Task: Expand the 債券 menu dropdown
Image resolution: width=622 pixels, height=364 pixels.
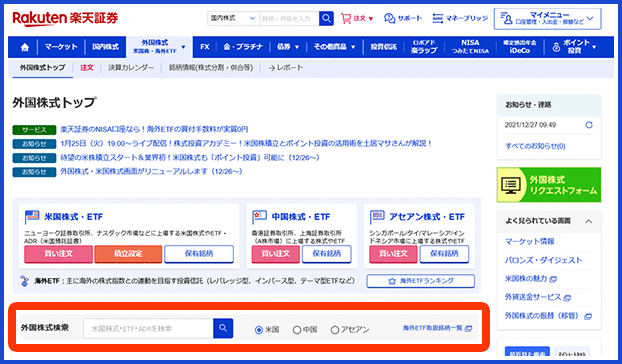Action: coord(297,47)
